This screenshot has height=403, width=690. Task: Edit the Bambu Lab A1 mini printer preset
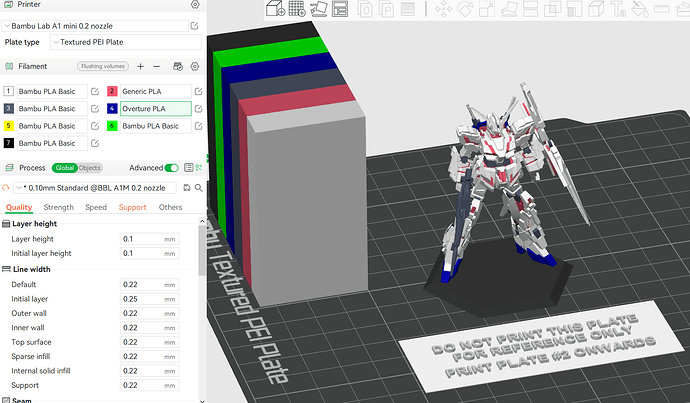pyautogui.click(x=194, y=26)
